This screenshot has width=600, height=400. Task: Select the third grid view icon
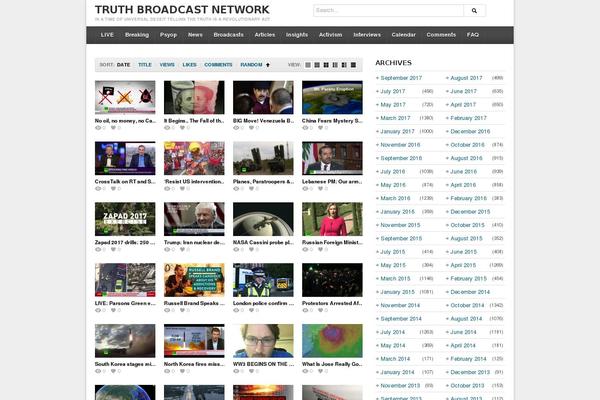pyautogui.click(x=326, y=65)
